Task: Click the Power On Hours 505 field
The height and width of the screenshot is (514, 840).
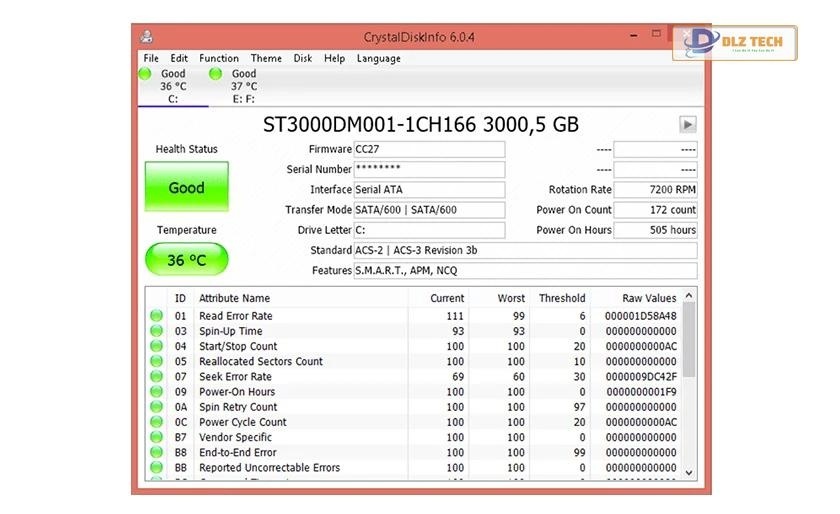Action: [656, 230]
